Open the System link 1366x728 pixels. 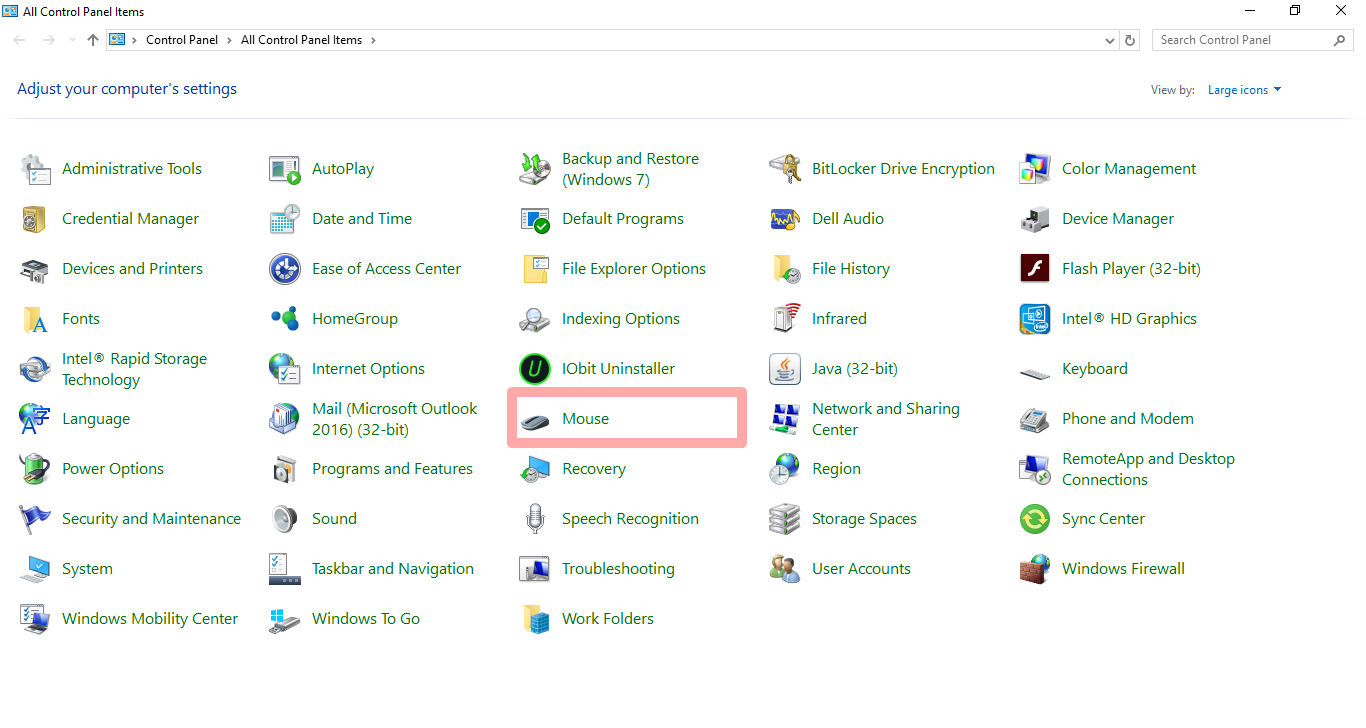click(x=87, y=569)
